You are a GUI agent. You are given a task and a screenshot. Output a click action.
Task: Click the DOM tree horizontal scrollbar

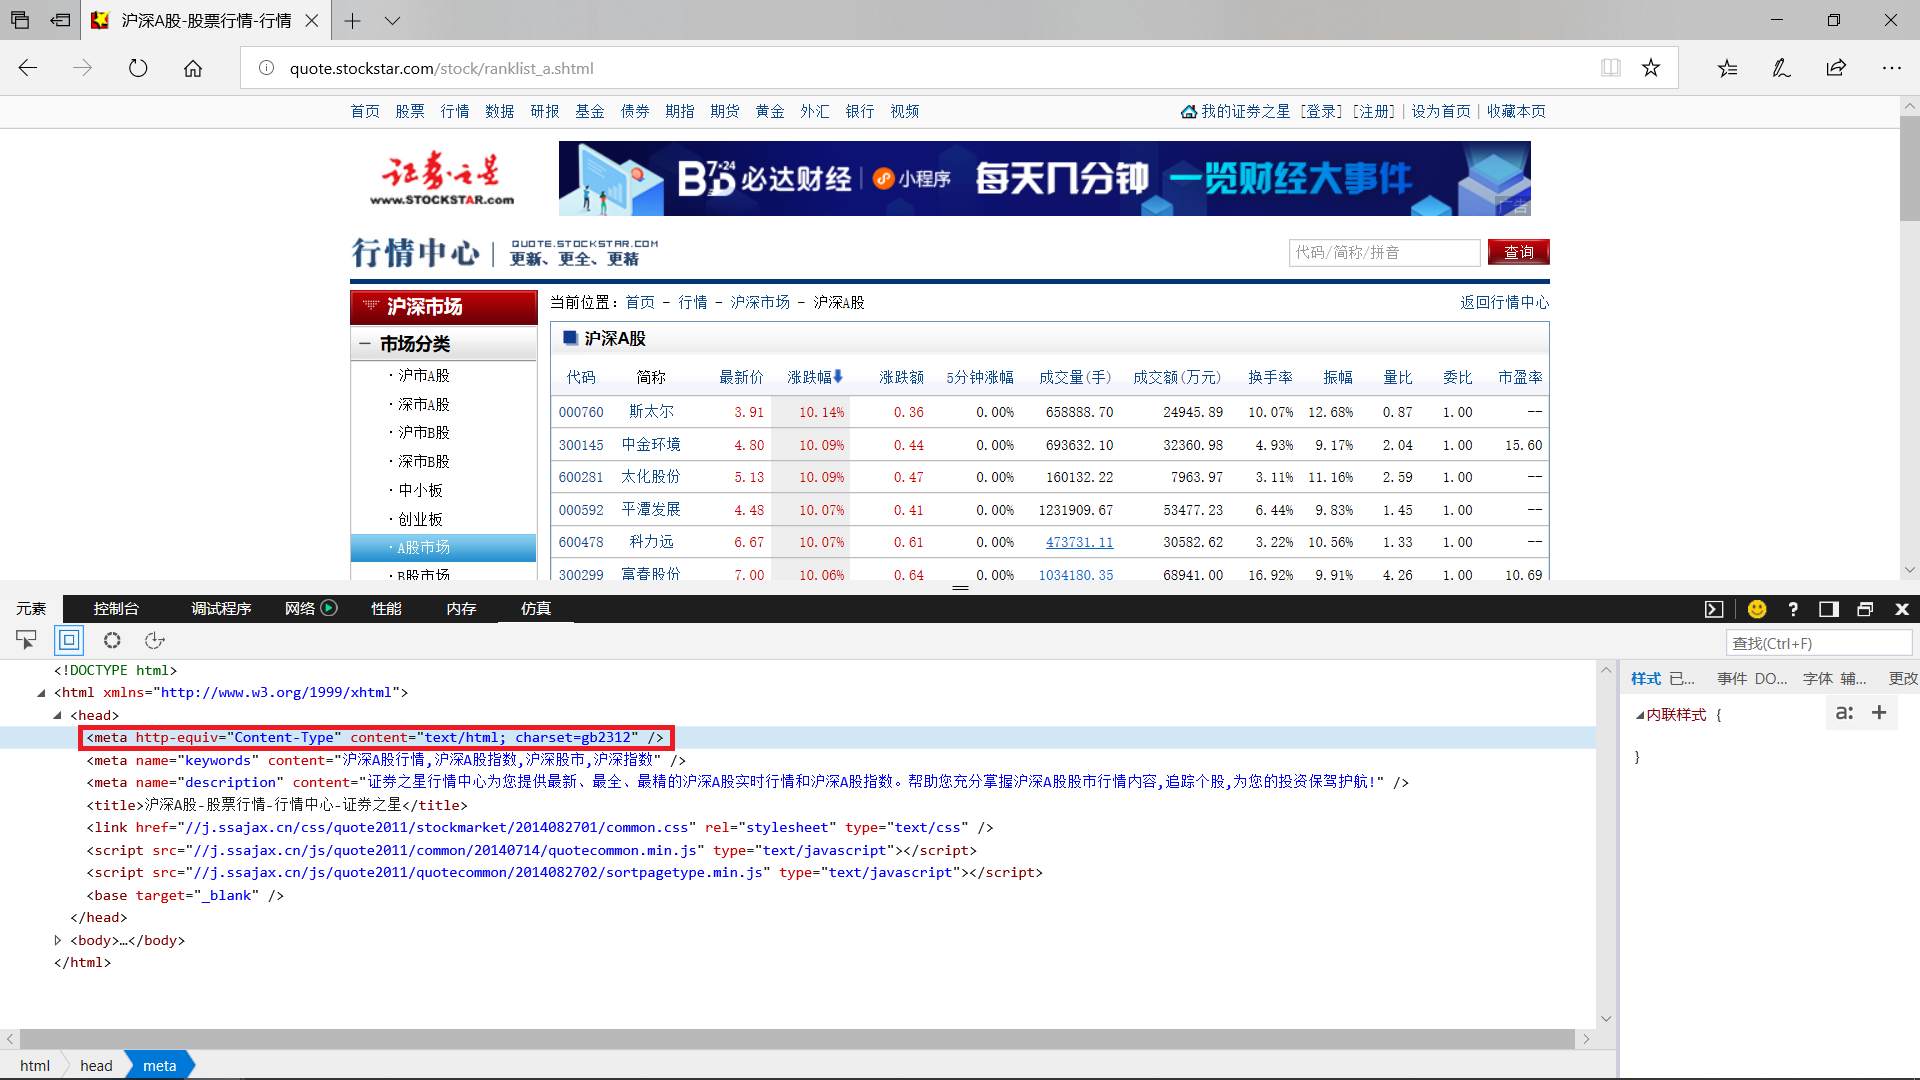click(x=797, y=1039)
